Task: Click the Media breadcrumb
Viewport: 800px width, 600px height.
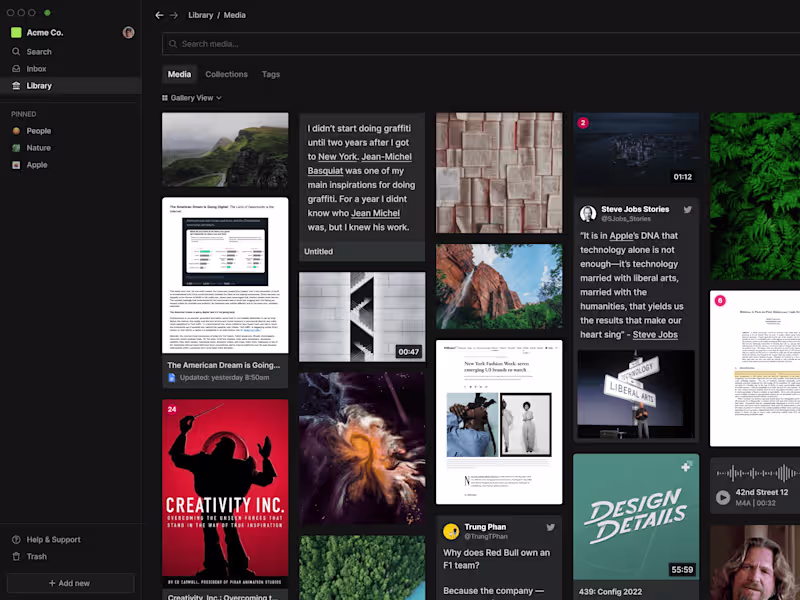Action: pos(235,15)
